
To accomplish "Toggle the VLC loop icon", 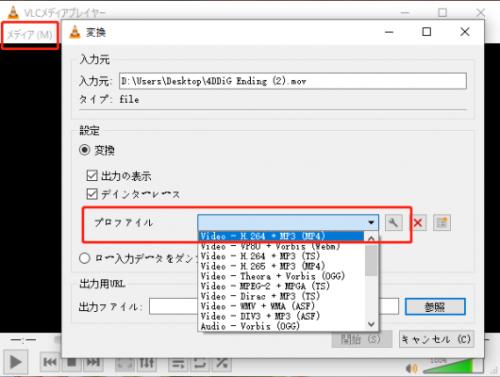I will [200, 363].
